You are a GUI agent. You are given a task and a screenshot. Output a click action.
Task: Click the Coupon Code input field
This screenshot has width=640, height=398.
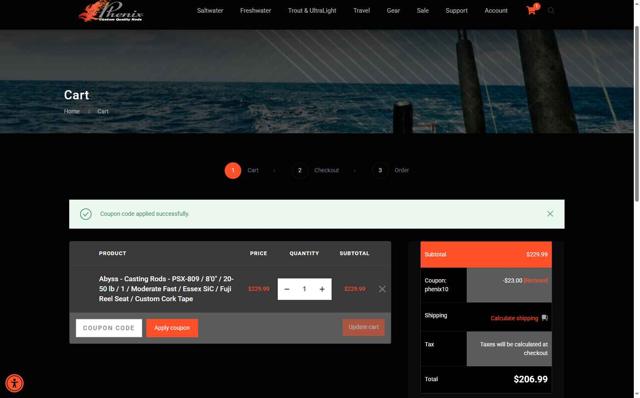click(109, 328)
